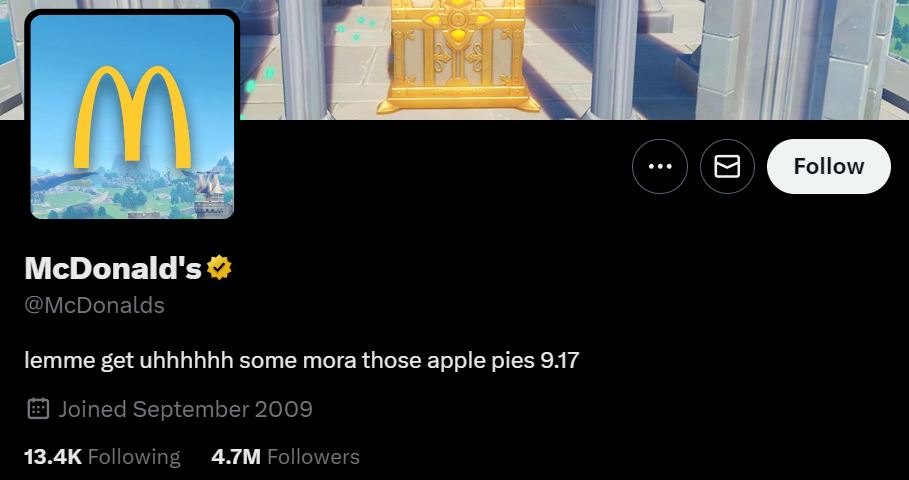The width and height of the screenshot is (909, 480).
Task: Open the 4.7M Followers list
Action: [x=285, y=457]
